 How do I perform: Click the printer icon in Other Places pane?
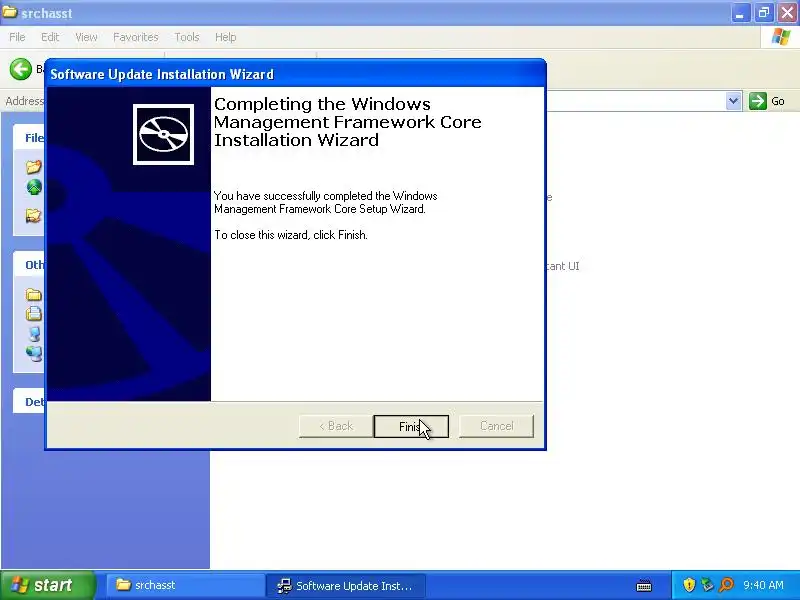34,313
